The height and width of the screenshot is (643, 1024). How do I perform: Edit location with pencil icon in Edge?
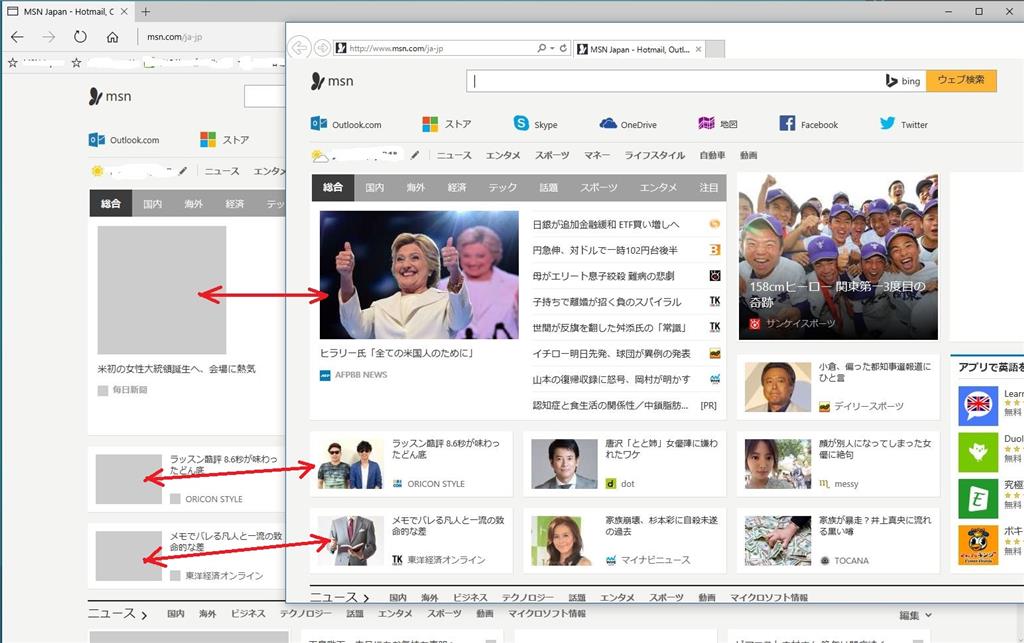point(183,171)
